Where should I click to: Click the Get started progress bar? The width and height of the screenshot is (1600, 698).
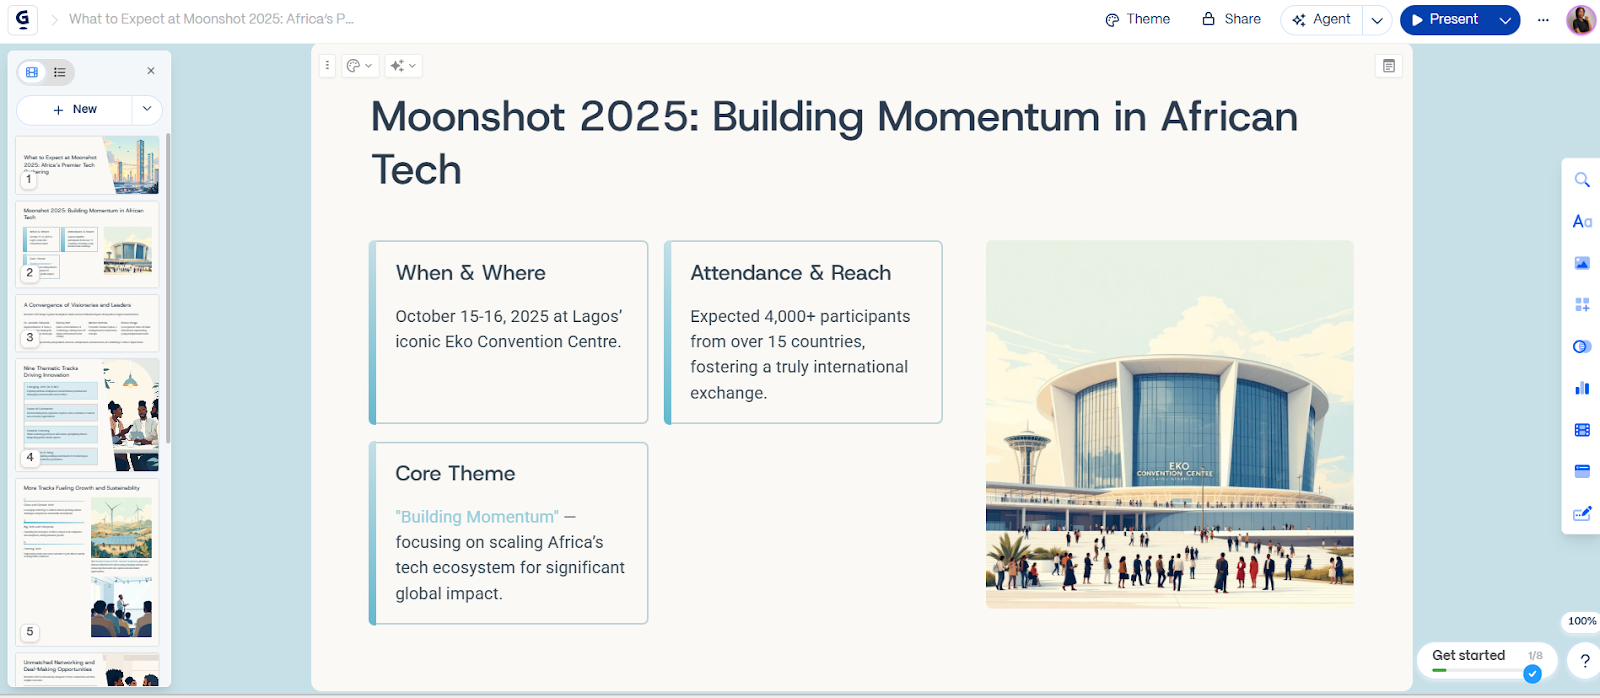click(1476, 670)
